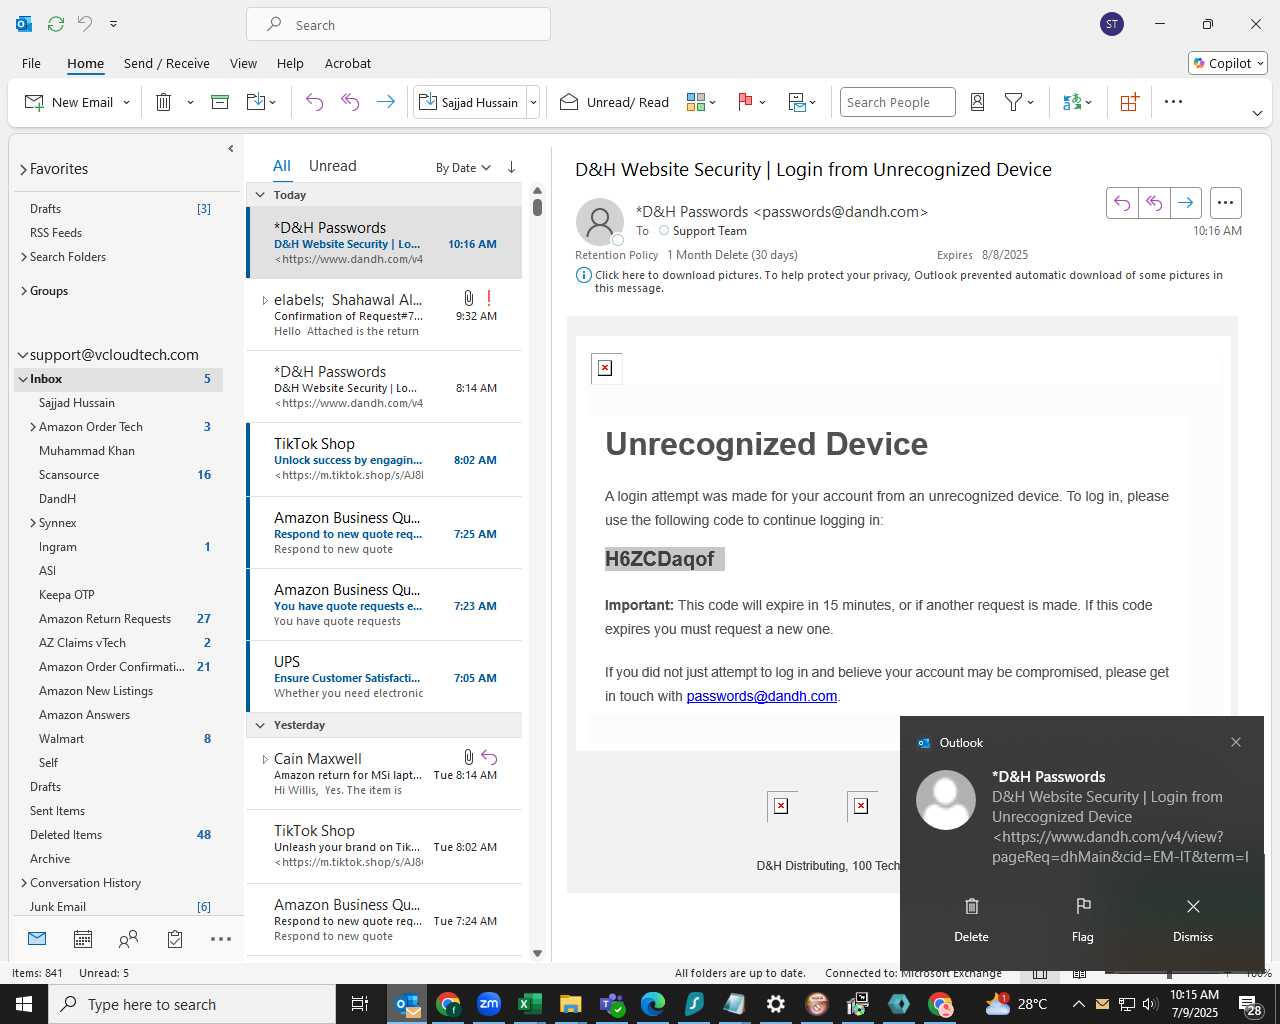Open the Categorize color squares icon
The image size is (1280, 1024).
(x=696, y=102)
